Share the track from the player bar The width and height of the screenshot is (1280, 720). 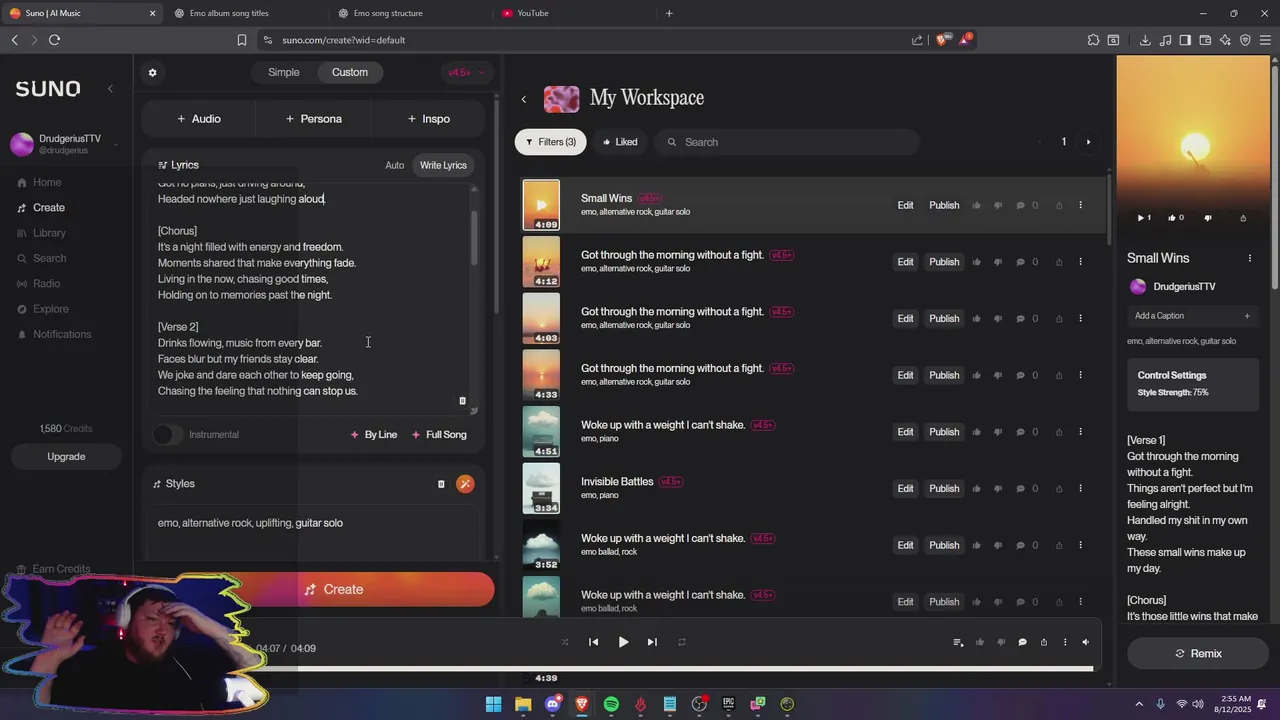[x=1044, y=642]
